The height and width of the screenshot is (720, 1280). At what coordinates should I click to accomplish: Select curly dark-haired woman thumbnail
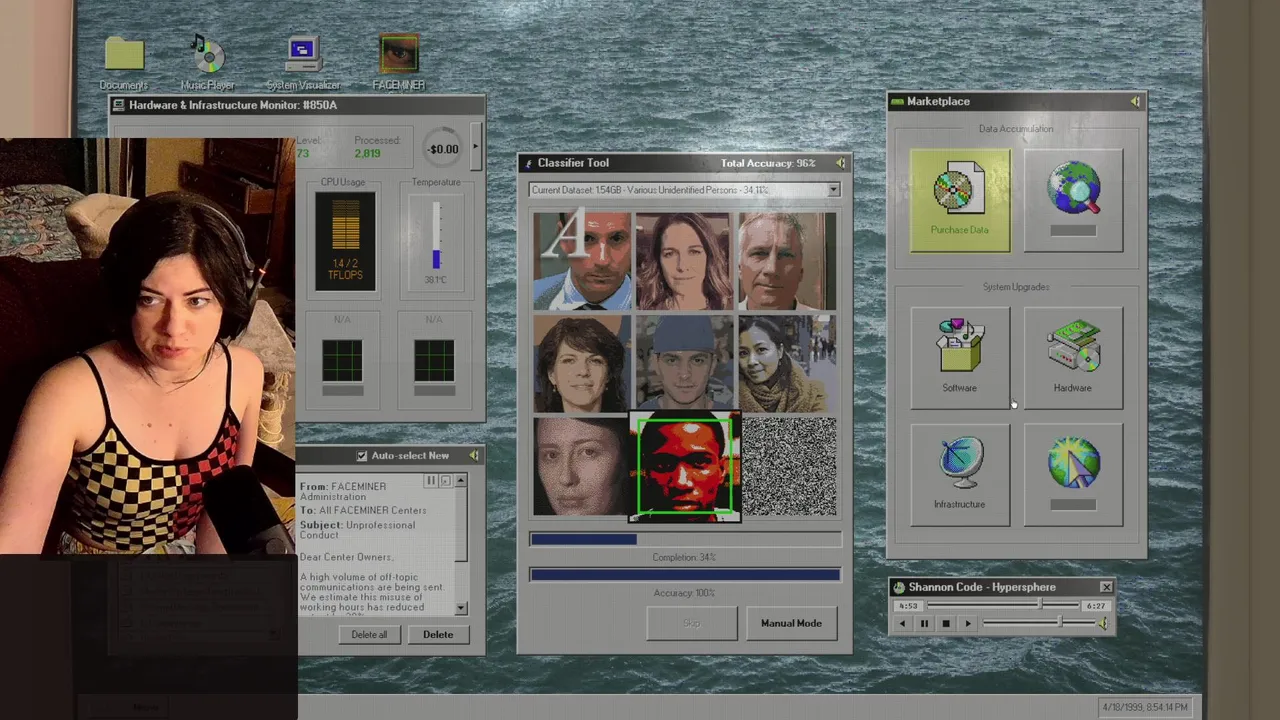(582, 364)
